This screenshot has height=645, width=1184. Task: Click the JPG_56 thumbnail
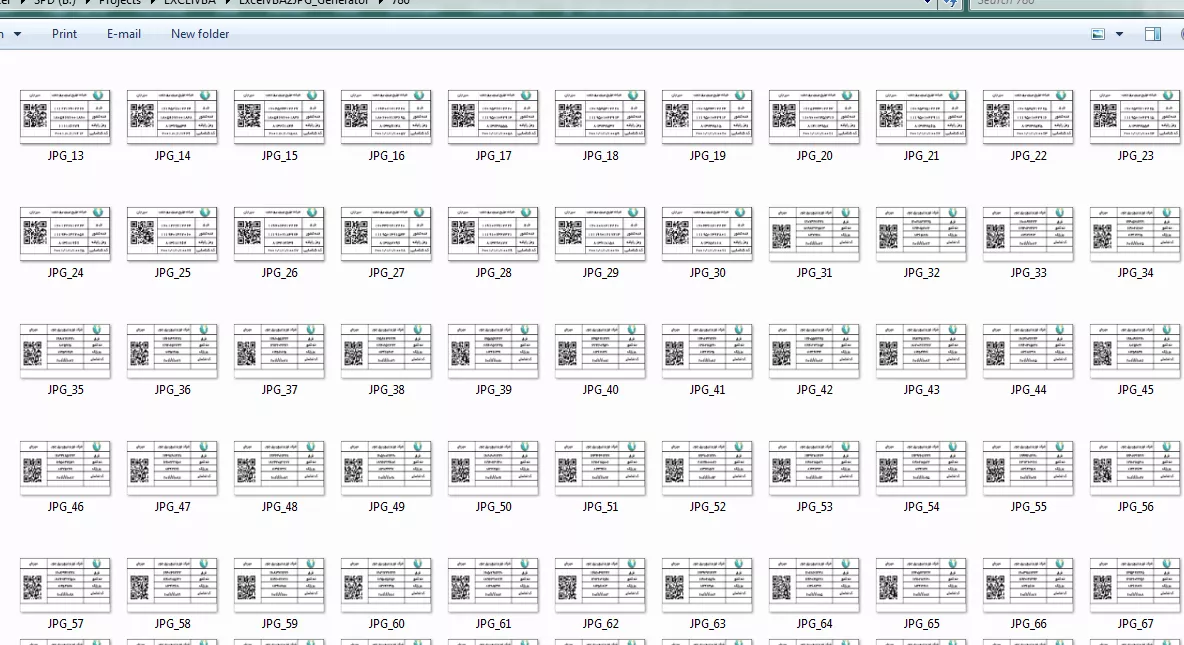pyautogui.click(x=1136, y=468)
